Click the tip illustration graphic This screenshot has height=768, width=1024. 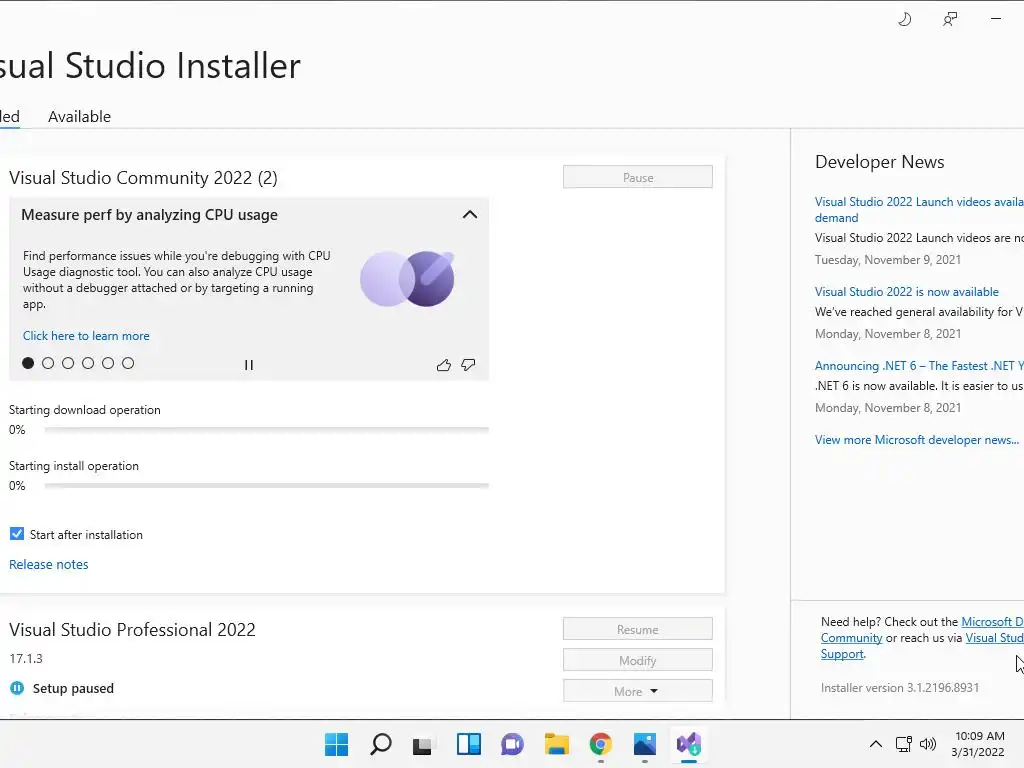click(x=408, y=279)
